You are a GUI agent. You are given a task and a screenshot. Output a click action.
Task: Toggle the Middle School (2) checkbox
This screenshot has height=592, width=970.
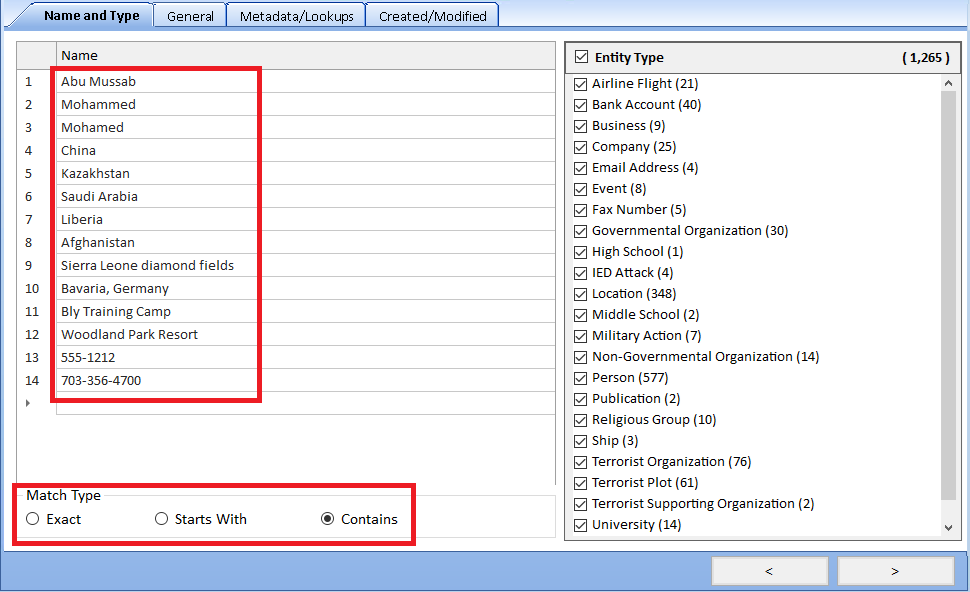coord(580,315)
